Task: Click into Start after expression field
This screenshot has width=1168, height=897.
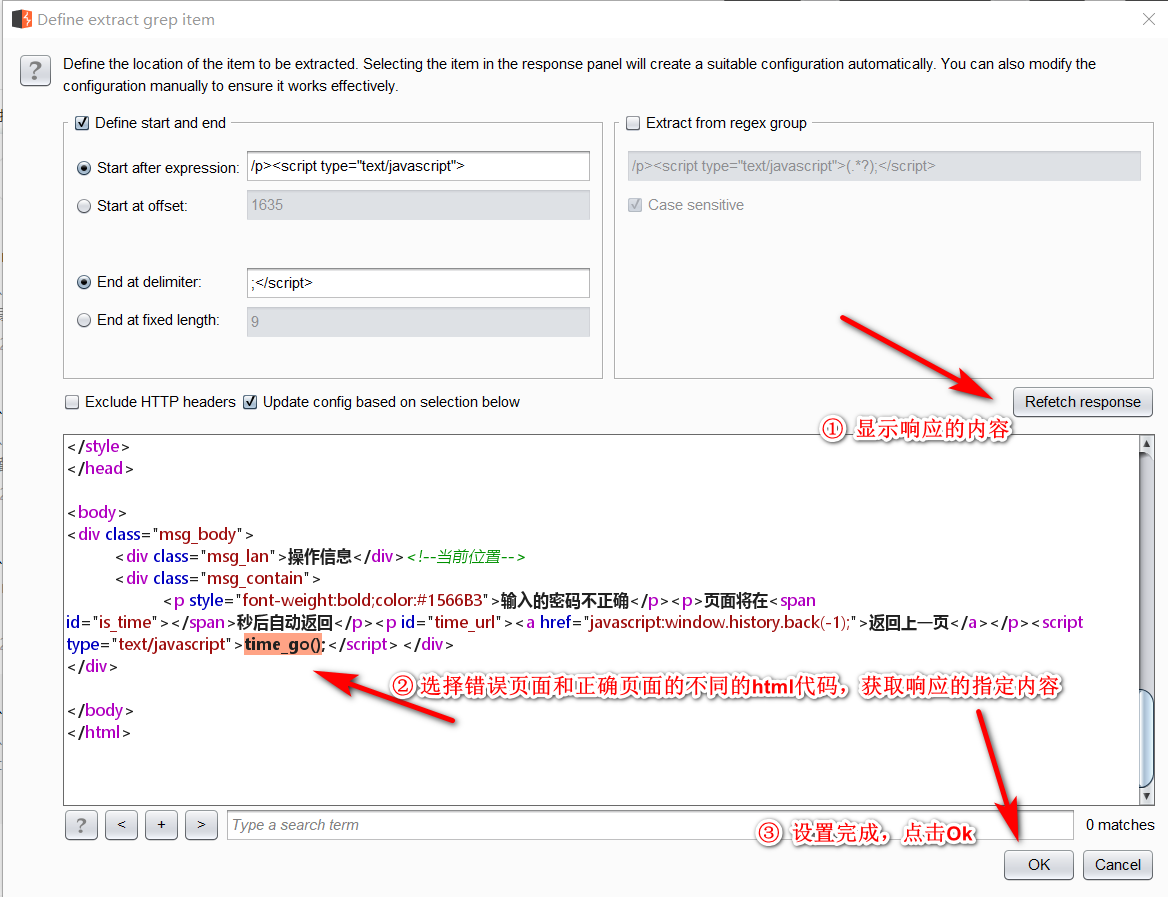Action: pyautogui.click(x=418, y=166)
